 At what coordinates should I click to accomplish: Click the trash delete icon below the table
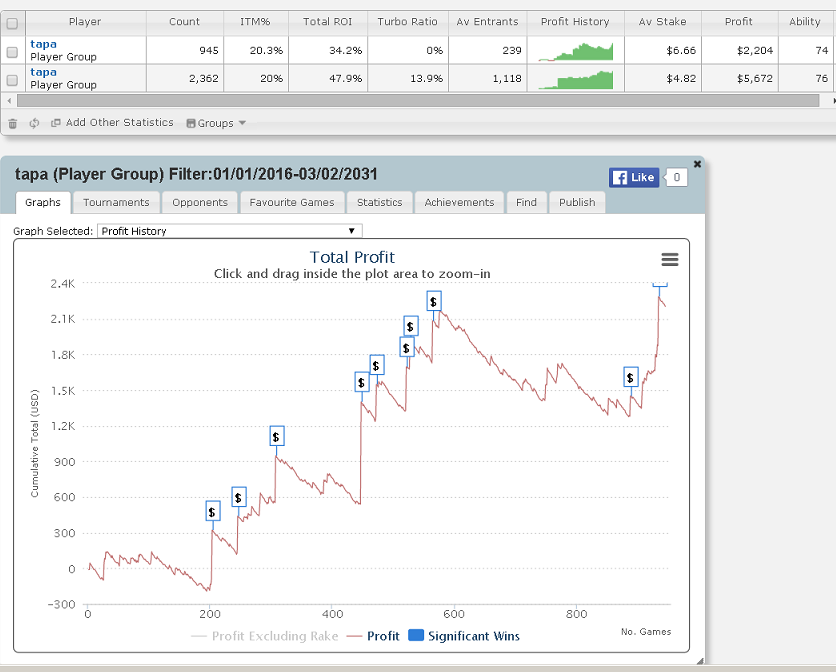click(13, 123)
